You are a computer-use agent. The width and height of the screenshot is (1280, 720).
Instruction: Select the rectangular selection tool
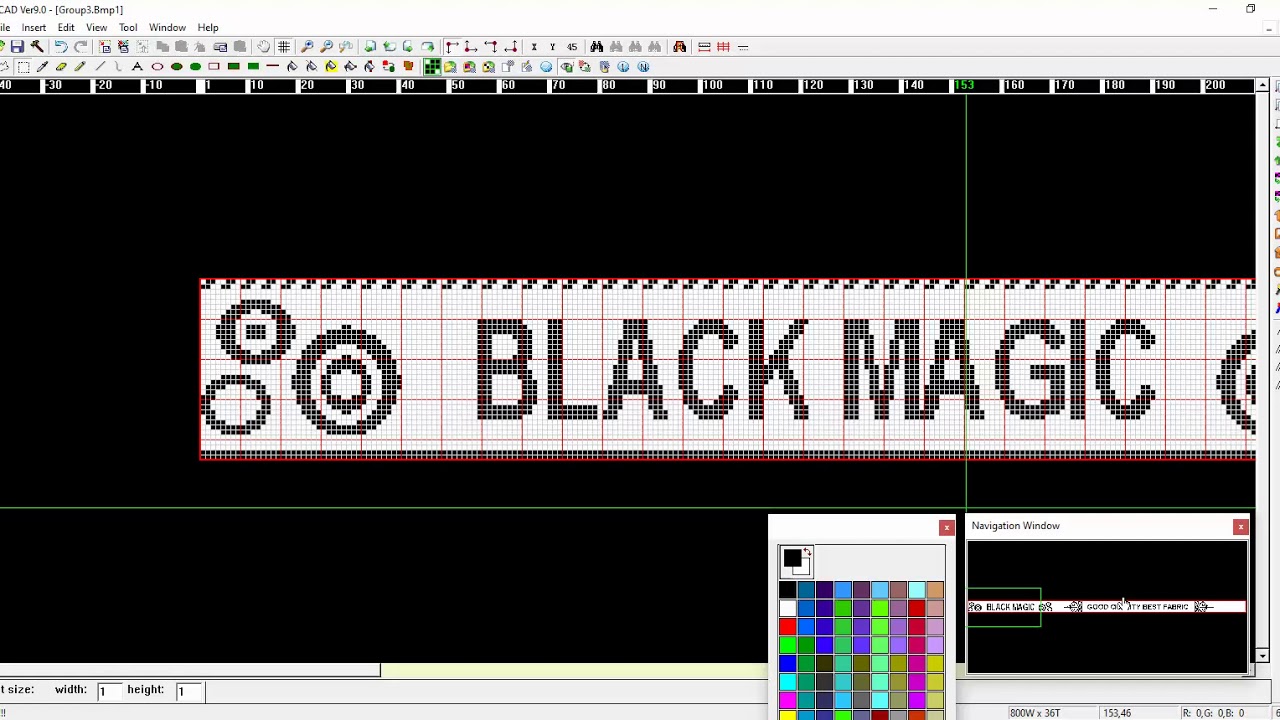tap(23, 67)
